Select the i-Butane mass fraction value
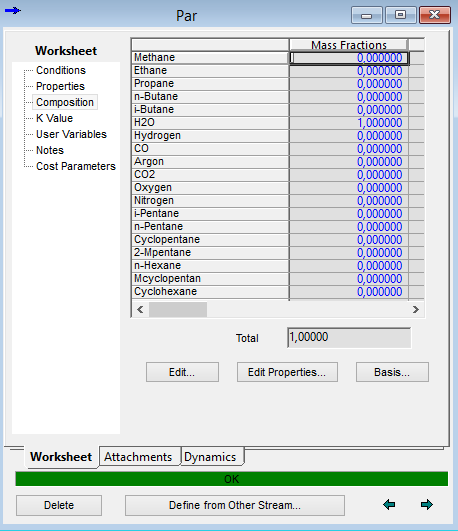This screenshot has height=531, width=458. (x=349, y=110)
